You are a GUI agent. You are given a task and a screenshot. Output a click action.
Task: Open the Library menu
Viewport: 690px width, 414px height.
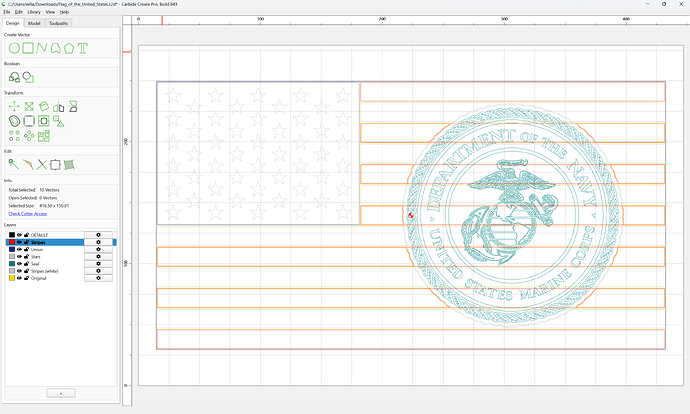point(34,12)
